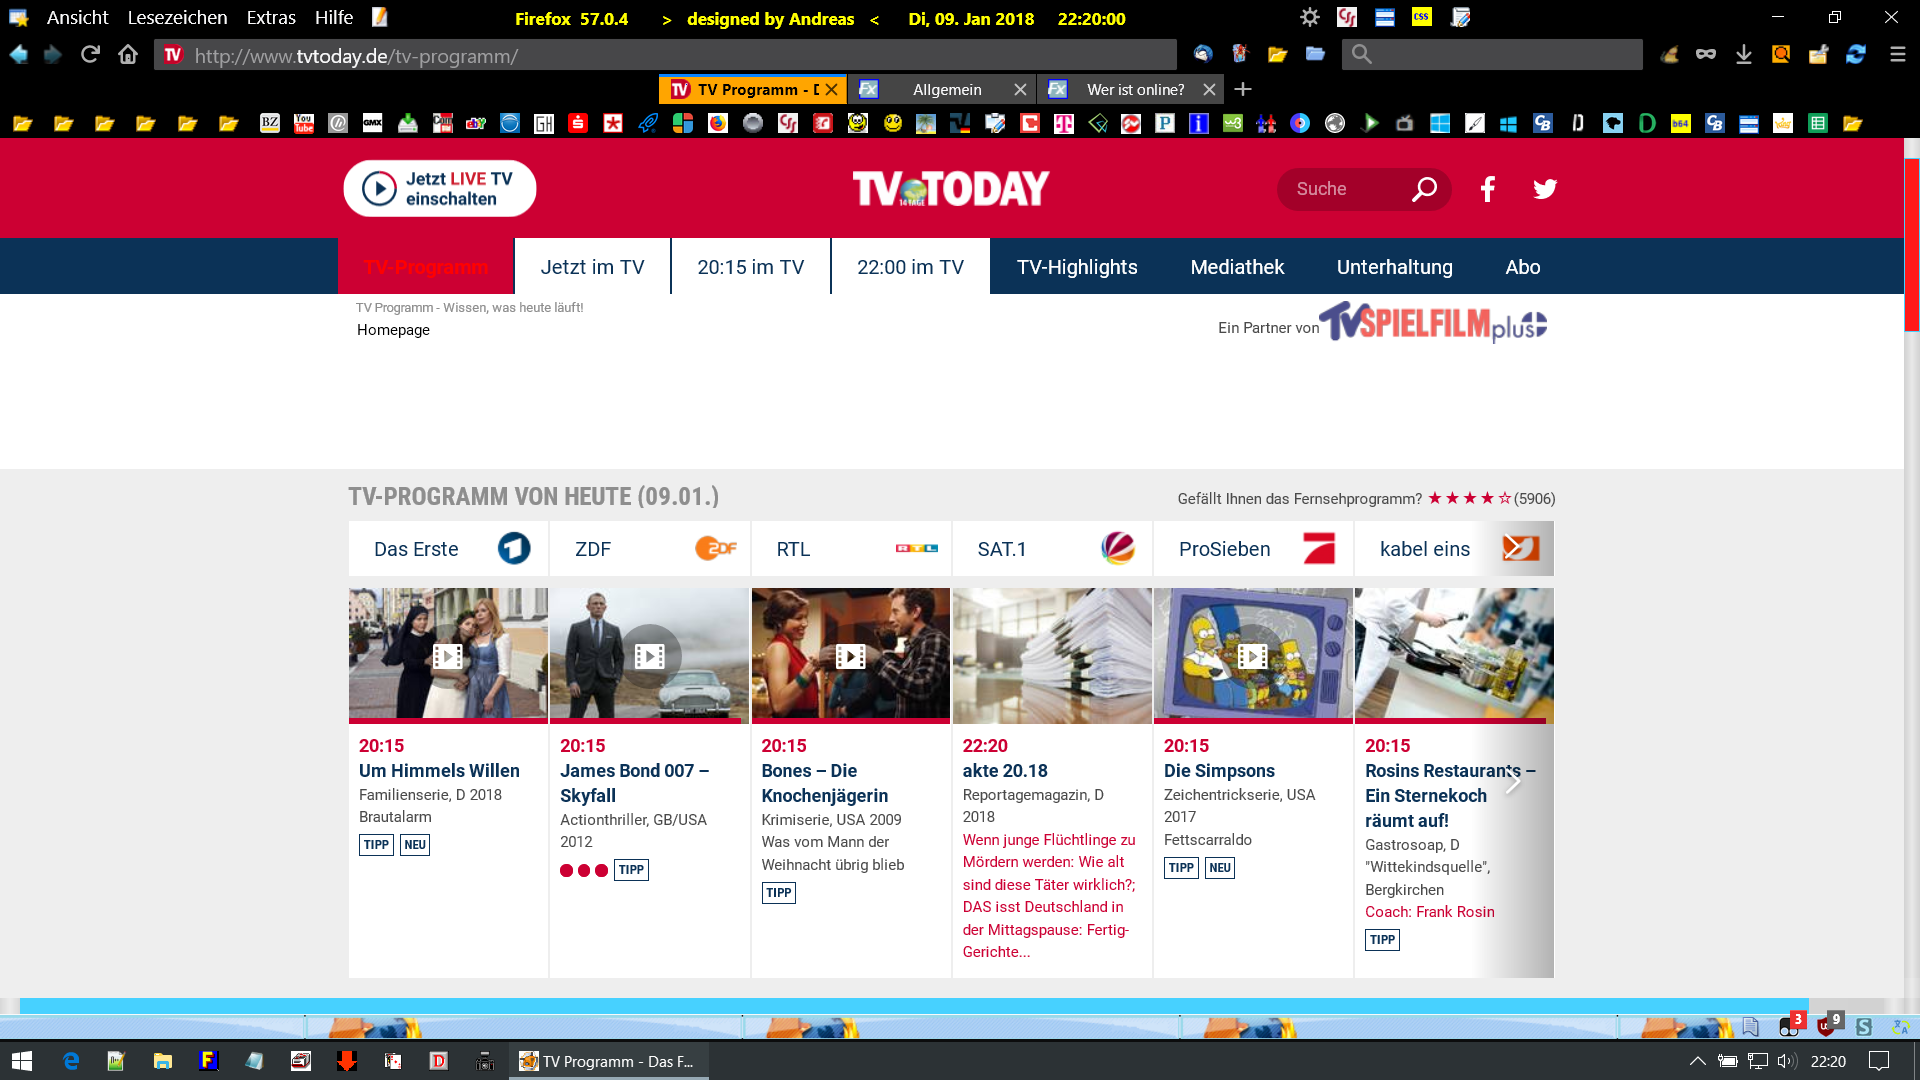
Task: Switch to the Allgemein tab
Action: pos(946,89)
